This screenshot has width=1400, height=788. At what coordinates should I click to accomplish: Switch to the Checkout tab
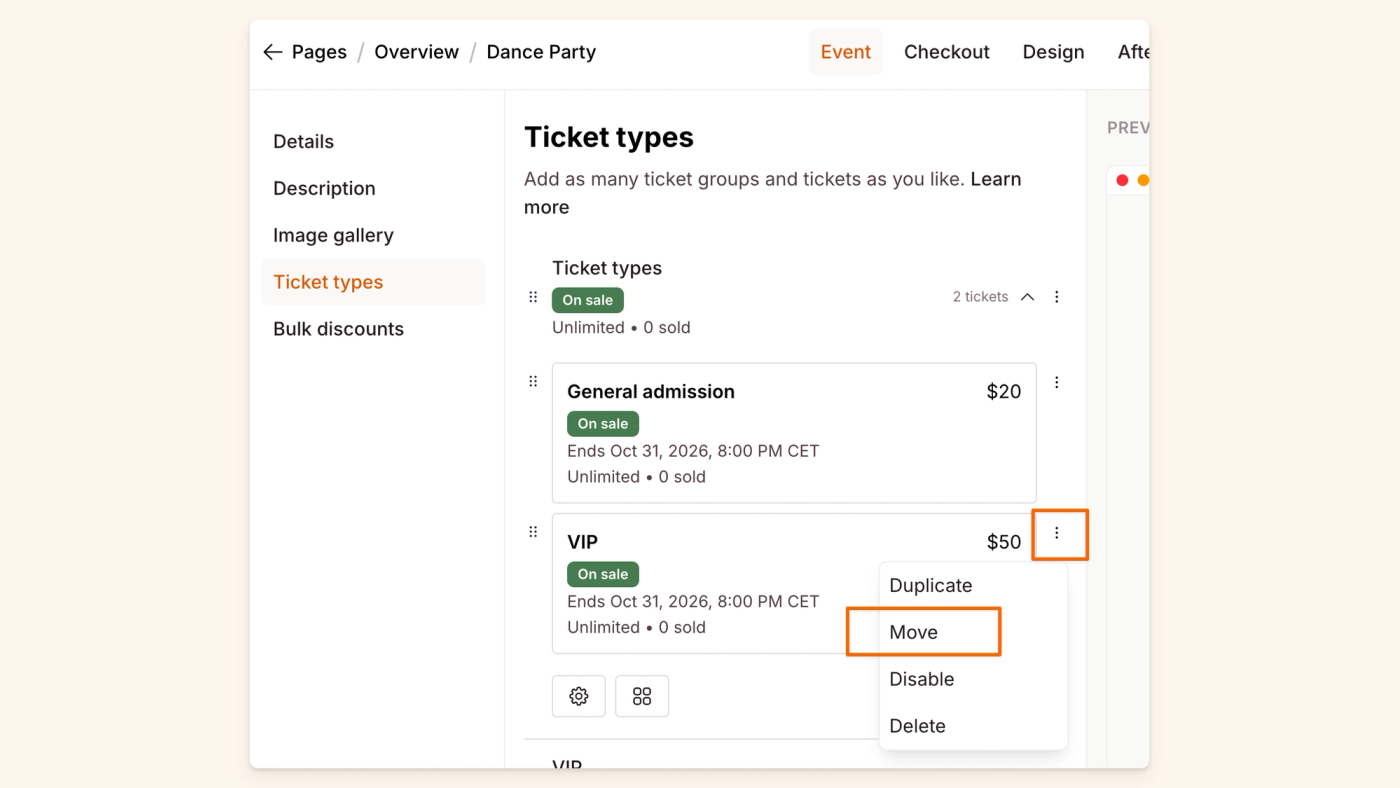[946, 52]
